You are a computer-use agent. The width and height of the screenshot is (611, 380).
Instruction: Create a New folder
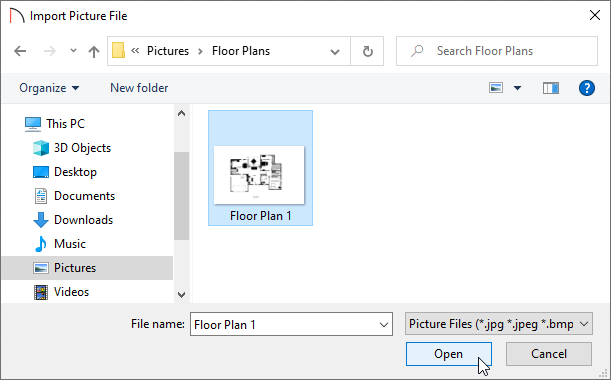(139, 88)
